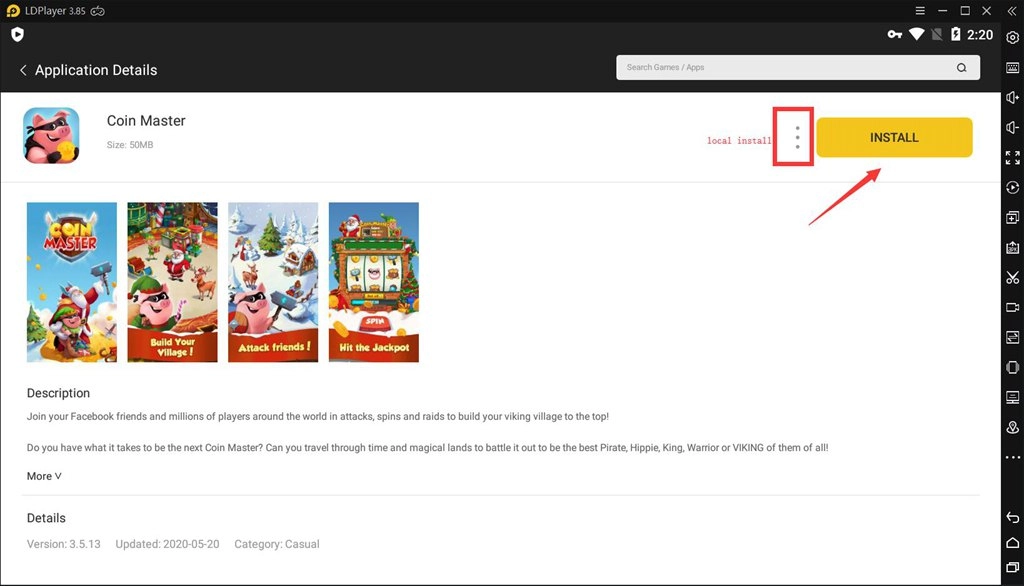Open virtual GPS location icon
Viewport: 1024px width, 586px height.
point(1012,427)
